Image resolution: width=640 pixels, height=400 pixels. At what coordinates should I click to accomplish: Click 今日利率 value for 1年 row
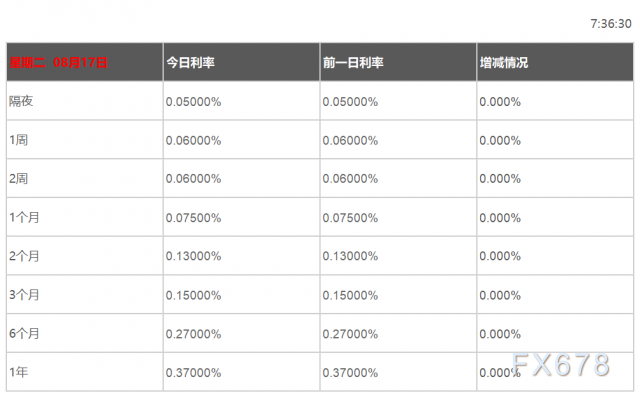click(194, 372)
